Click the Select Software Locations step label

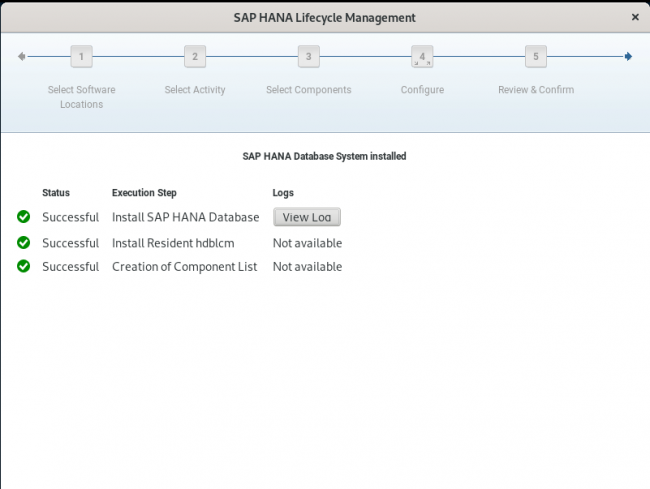pyautogui.click(x=81, y=97)
